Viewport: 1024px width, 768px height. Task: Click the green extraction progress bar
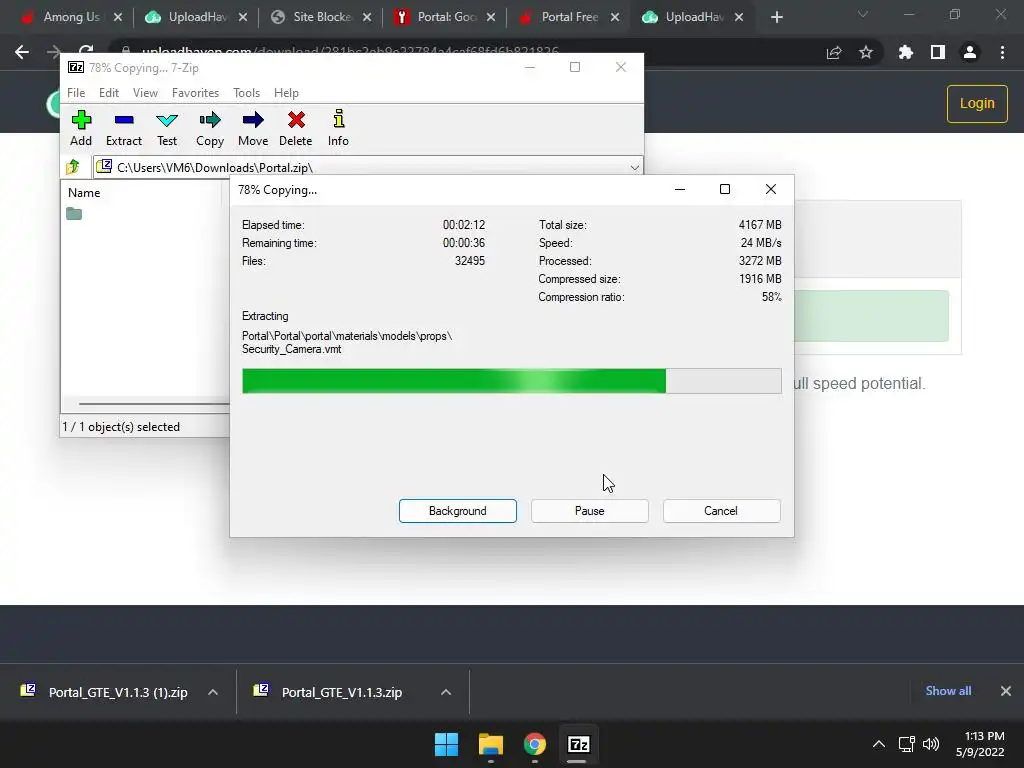coord(511,381)
